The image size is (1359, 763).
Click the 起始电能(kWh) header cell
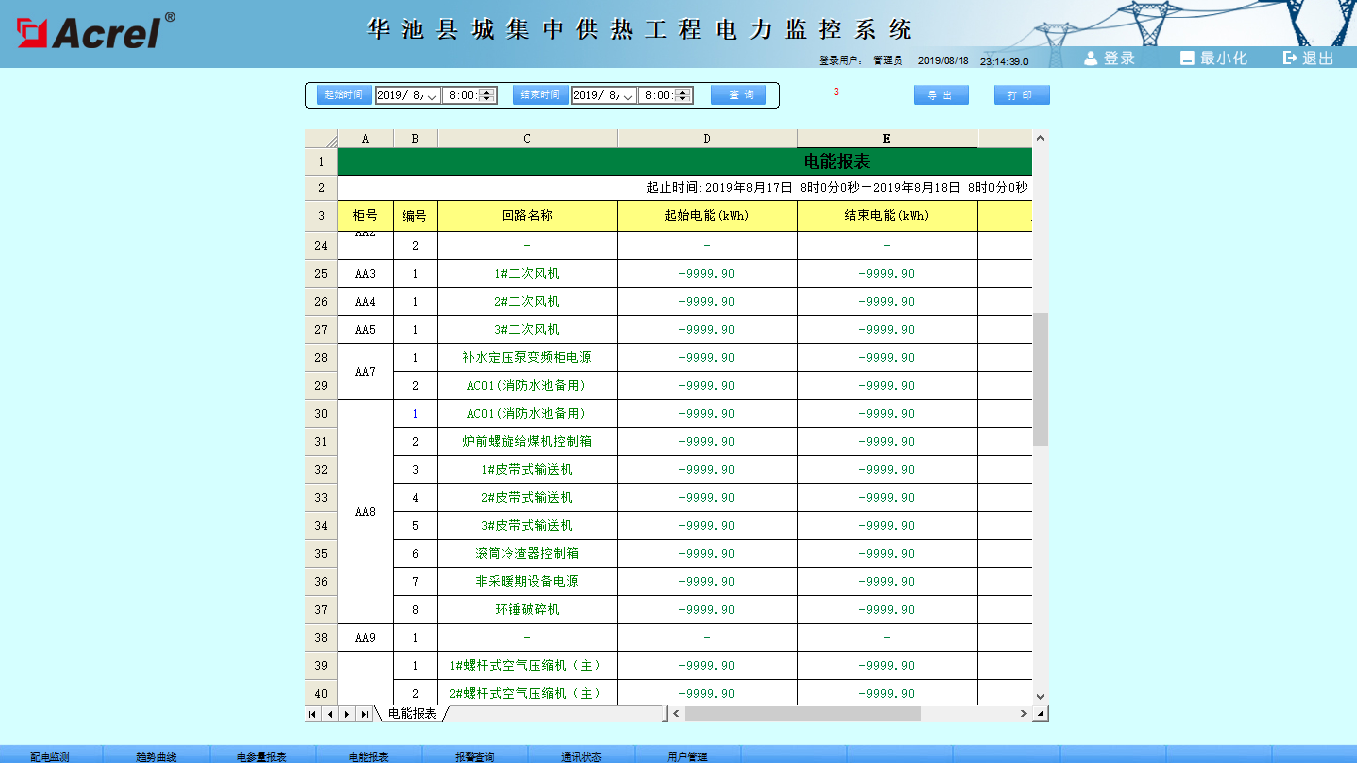click(x=707, y=215)
